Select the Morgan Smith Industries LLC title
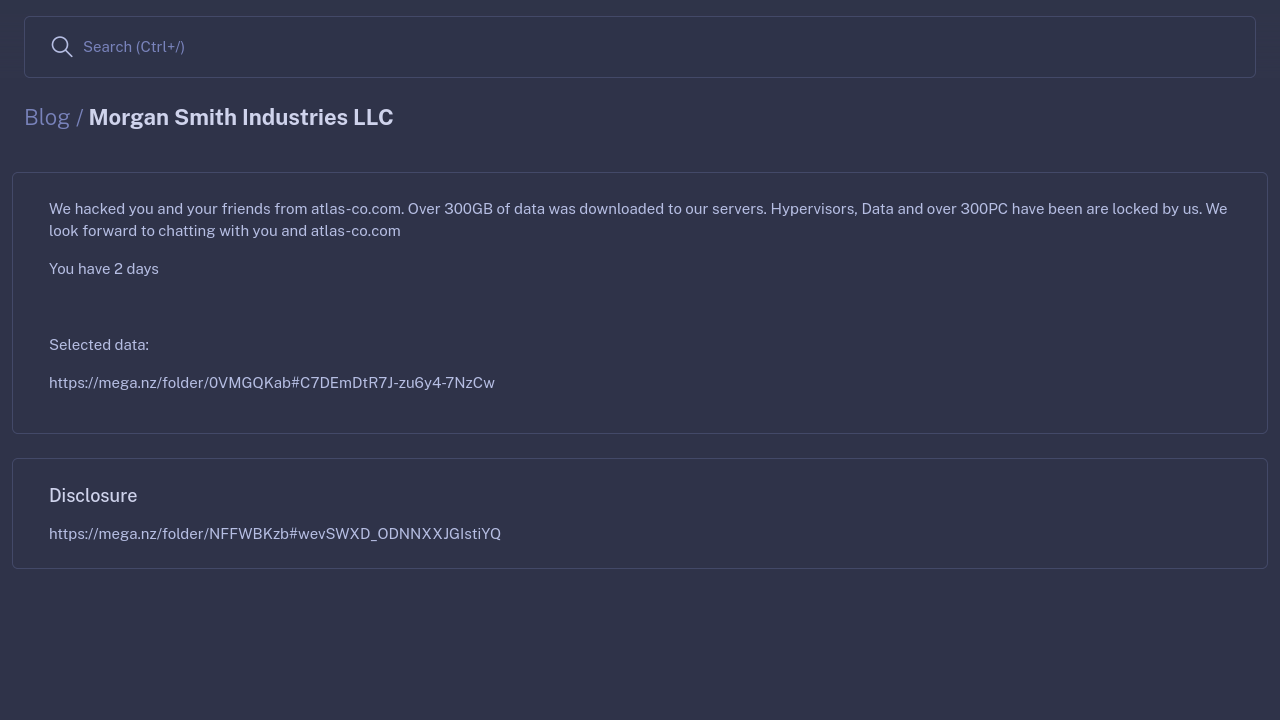 pyautogui.click(x=241, y=117)
